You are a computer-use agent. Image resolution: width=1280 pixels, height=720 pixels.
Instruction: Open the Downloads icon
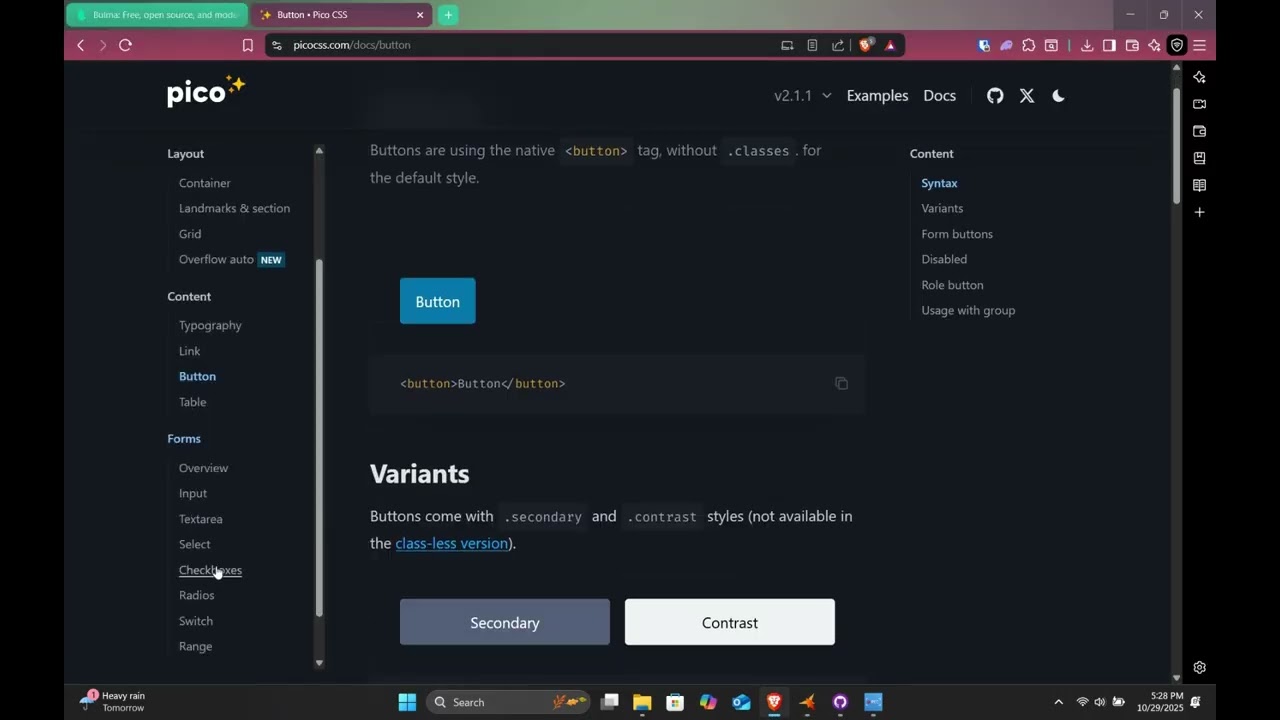[x=1087, y=45]
